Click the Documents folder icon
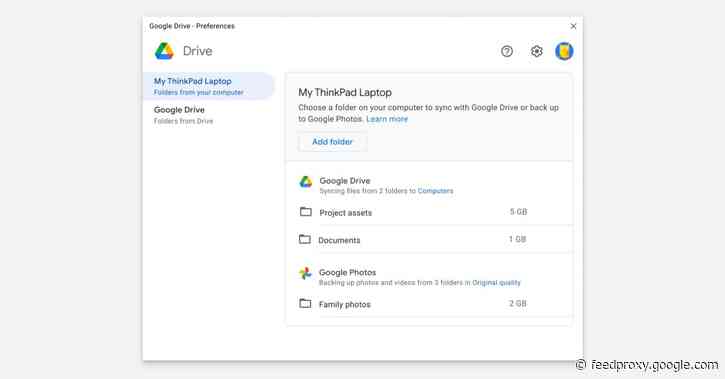Image resolution: width=725 pixels, height=379 pixels. [x=305, y=239]
